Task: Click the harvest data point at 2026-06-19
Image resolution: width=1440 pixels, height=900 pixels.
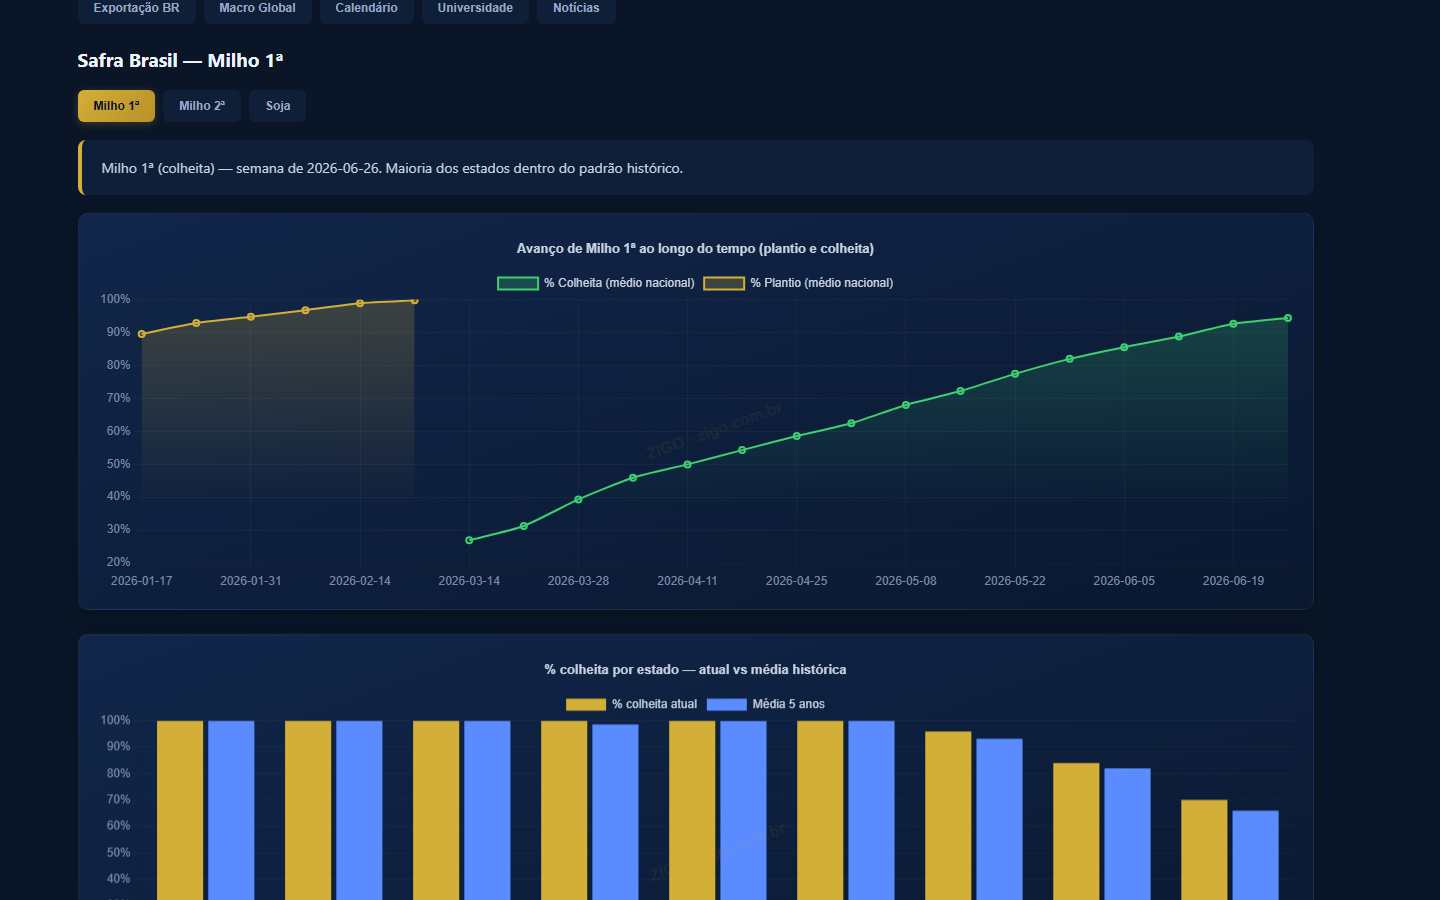Action: 1233,324
